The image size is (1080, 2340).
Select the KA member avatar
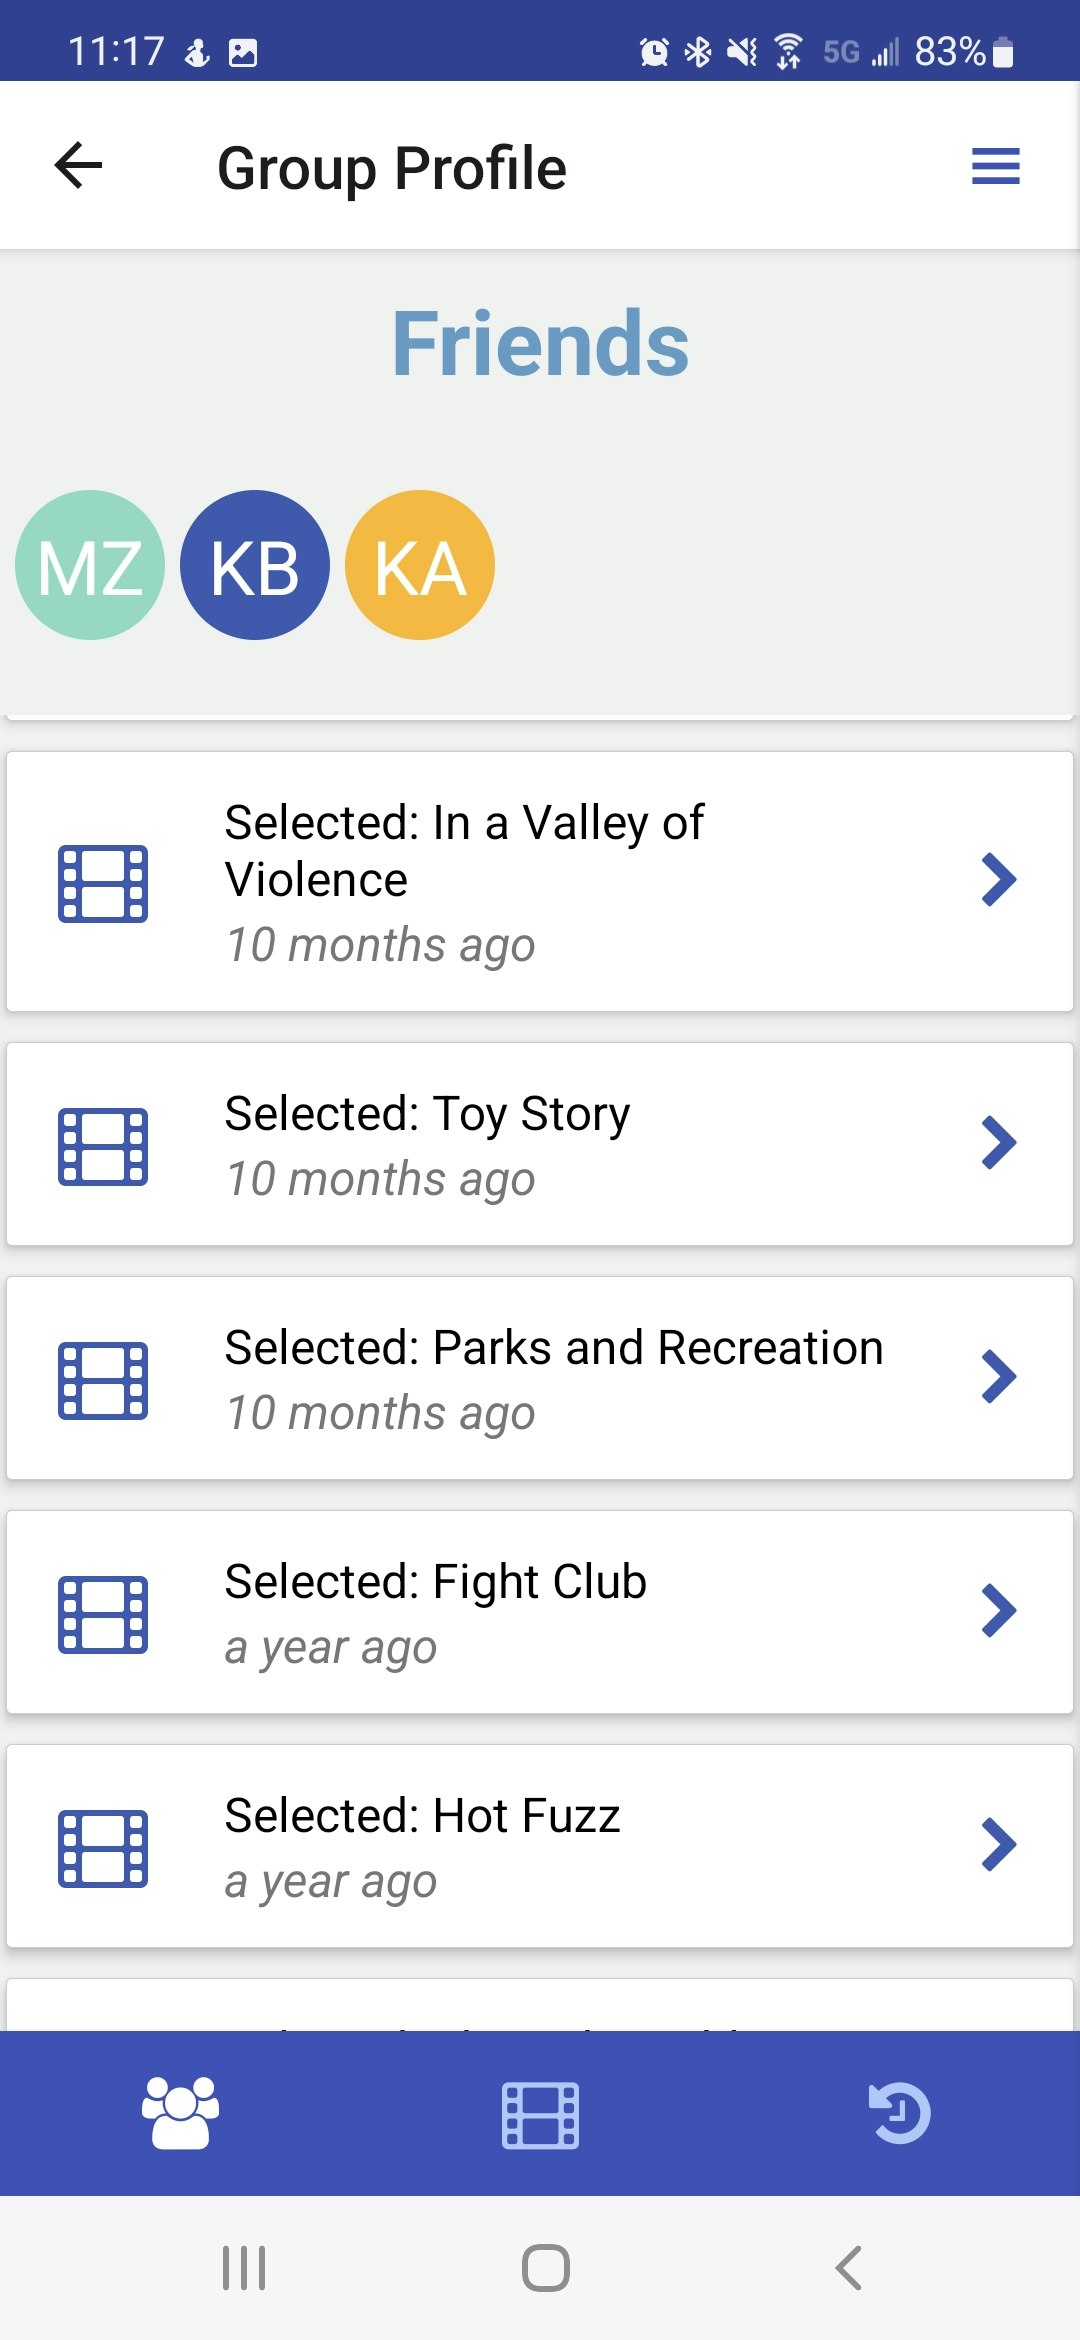[x=420, y=565]
